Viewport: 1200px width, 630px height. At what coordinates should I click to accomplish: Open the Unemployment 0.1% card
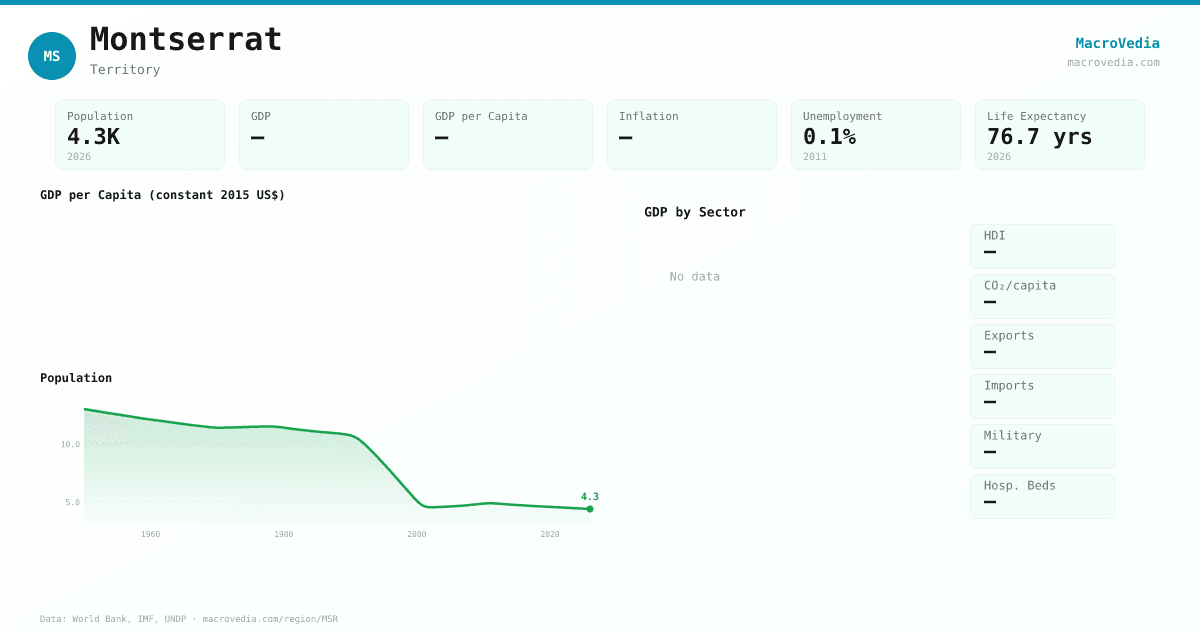[876, 135]
